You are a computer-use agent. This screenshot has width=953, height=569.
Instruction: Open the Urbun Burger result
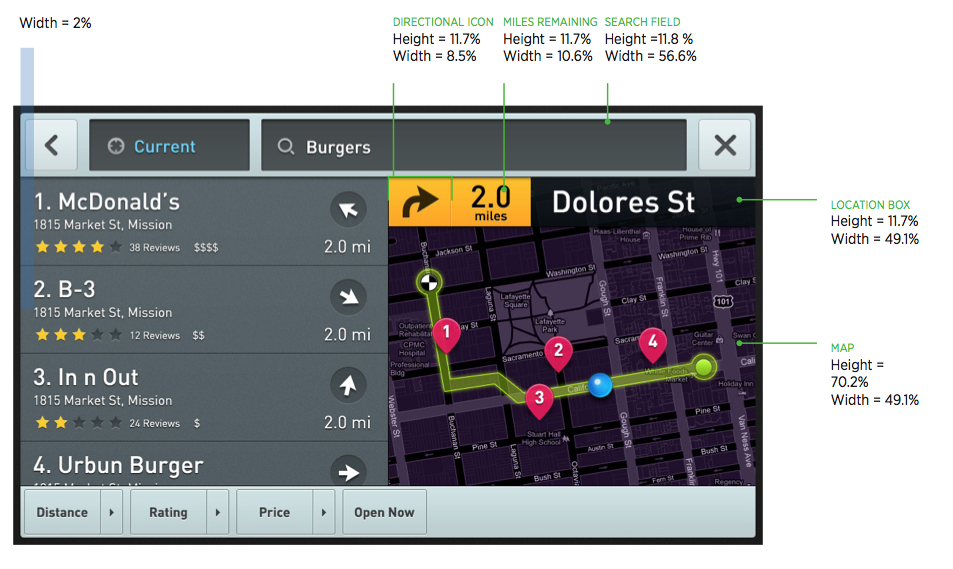coord(204,464)
